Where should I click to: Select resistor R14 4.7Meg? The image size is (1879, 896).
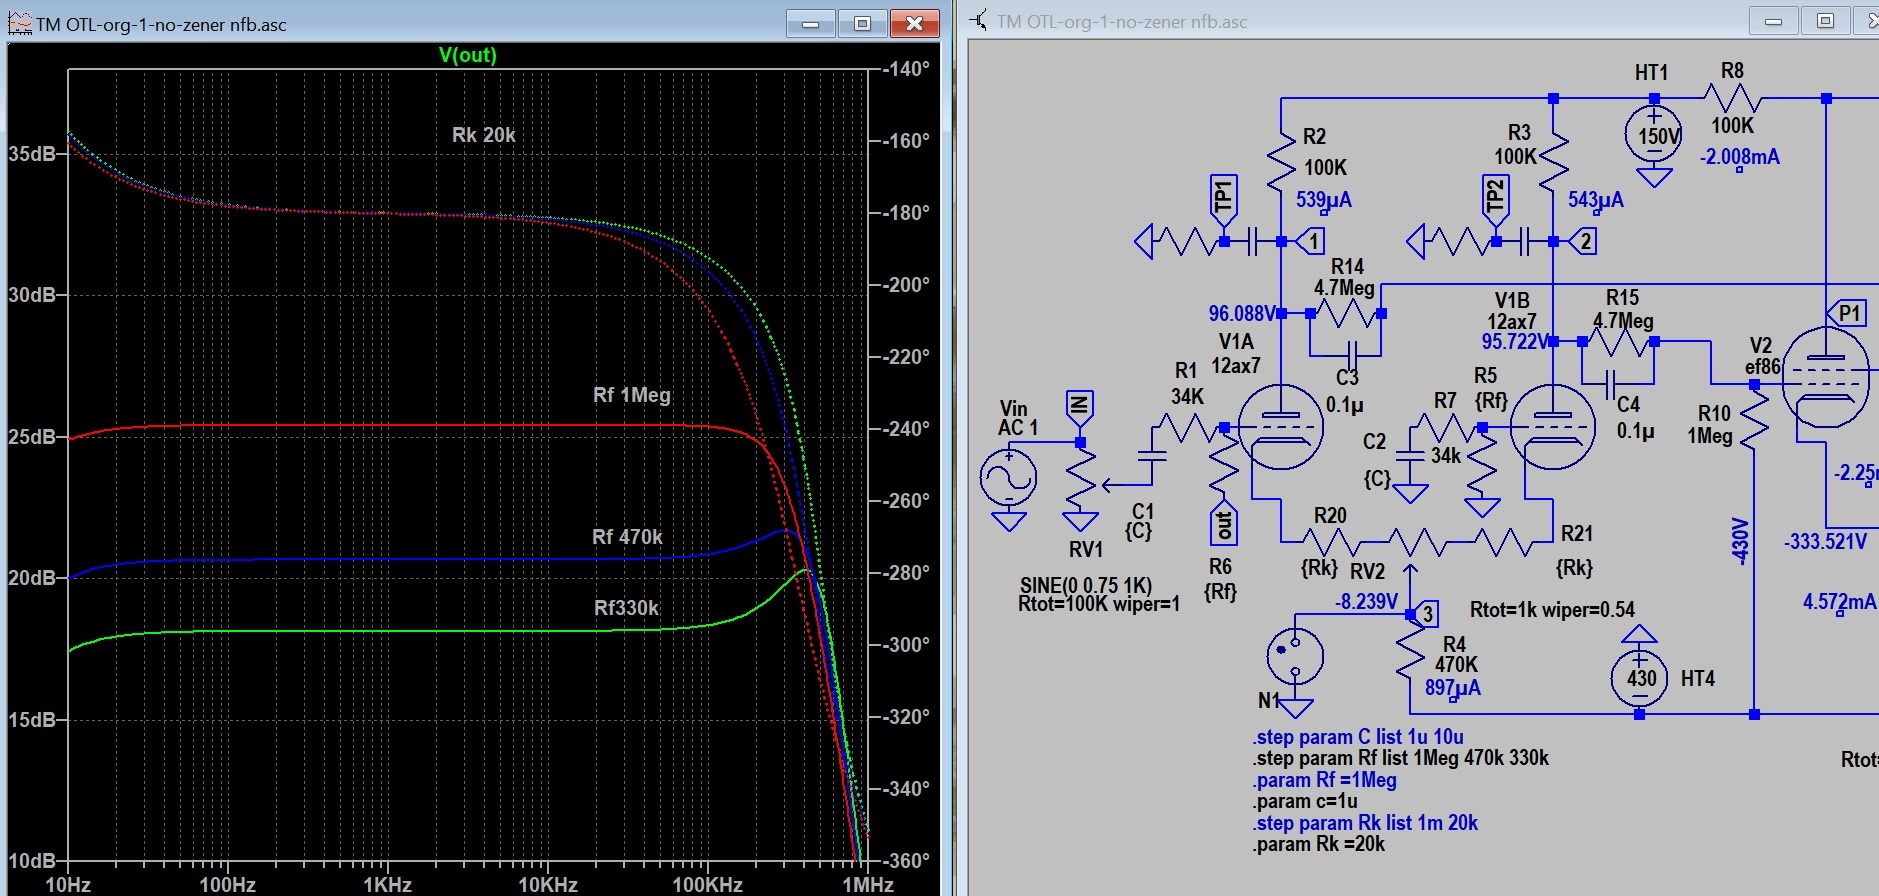click(1346, 314)
